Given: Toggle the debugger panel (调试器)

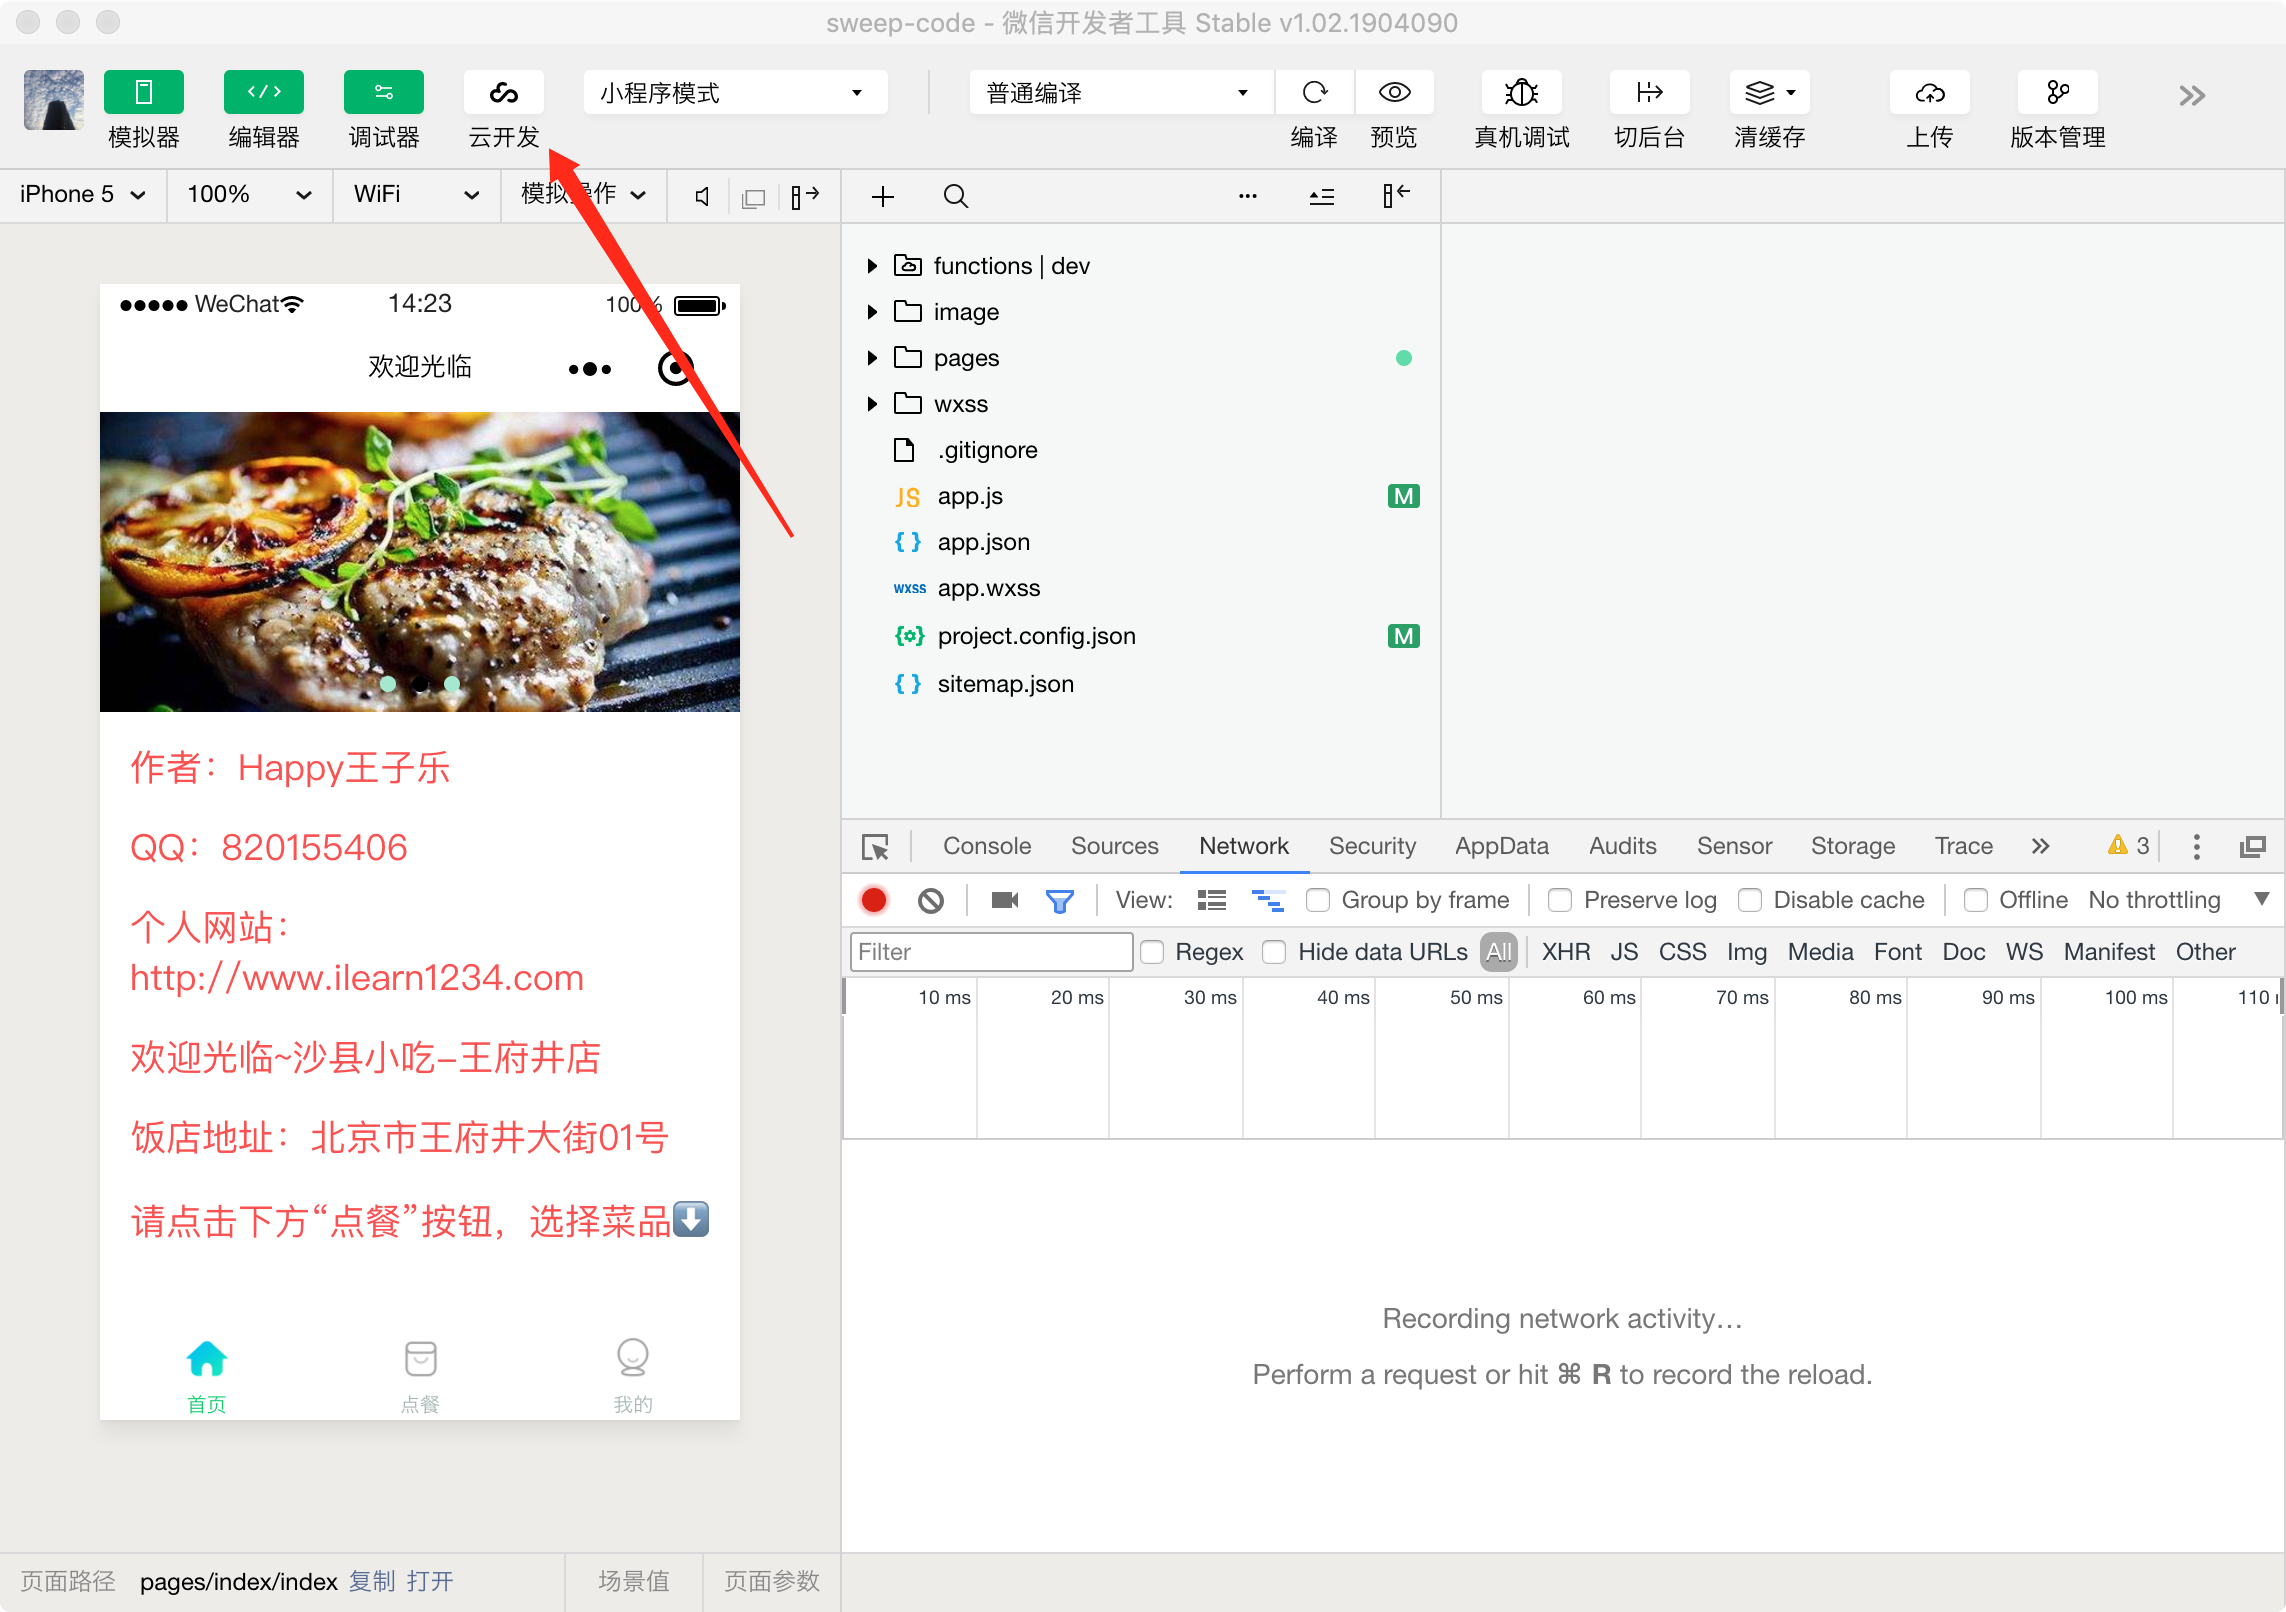Looking at the screenshot, I should pyautogui.click(x=383, y=93).
